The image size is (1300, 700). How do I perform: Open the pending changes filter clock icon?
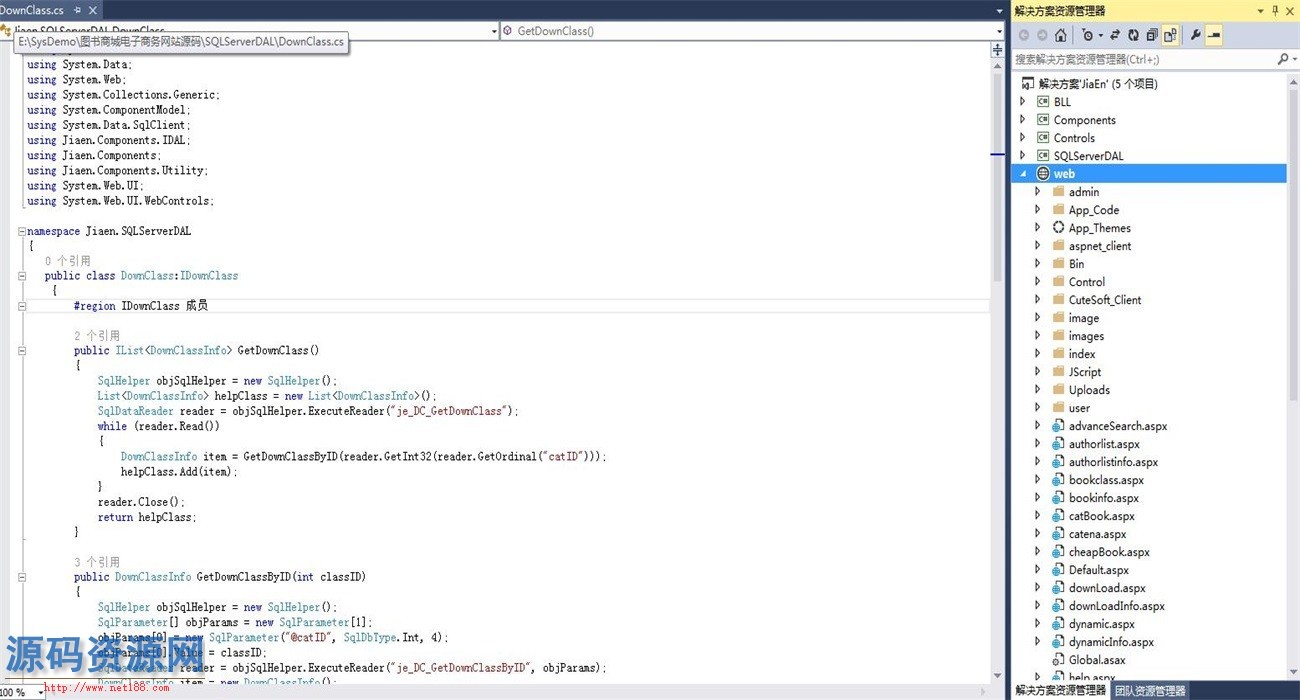(x=1089, y=35)
